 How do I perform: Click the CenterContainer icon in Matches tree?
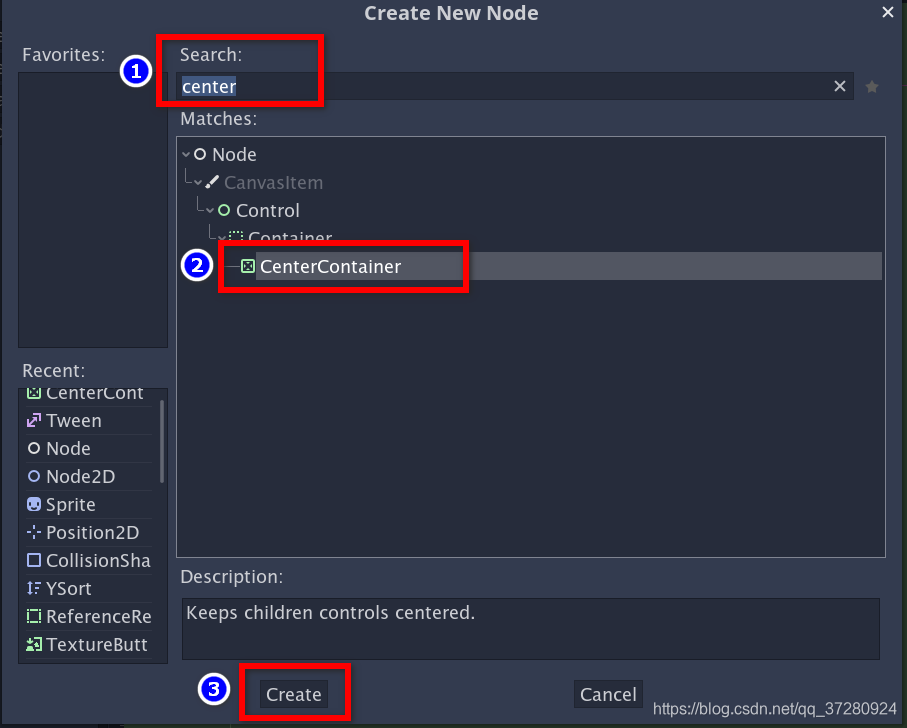(x=246, y=266)
